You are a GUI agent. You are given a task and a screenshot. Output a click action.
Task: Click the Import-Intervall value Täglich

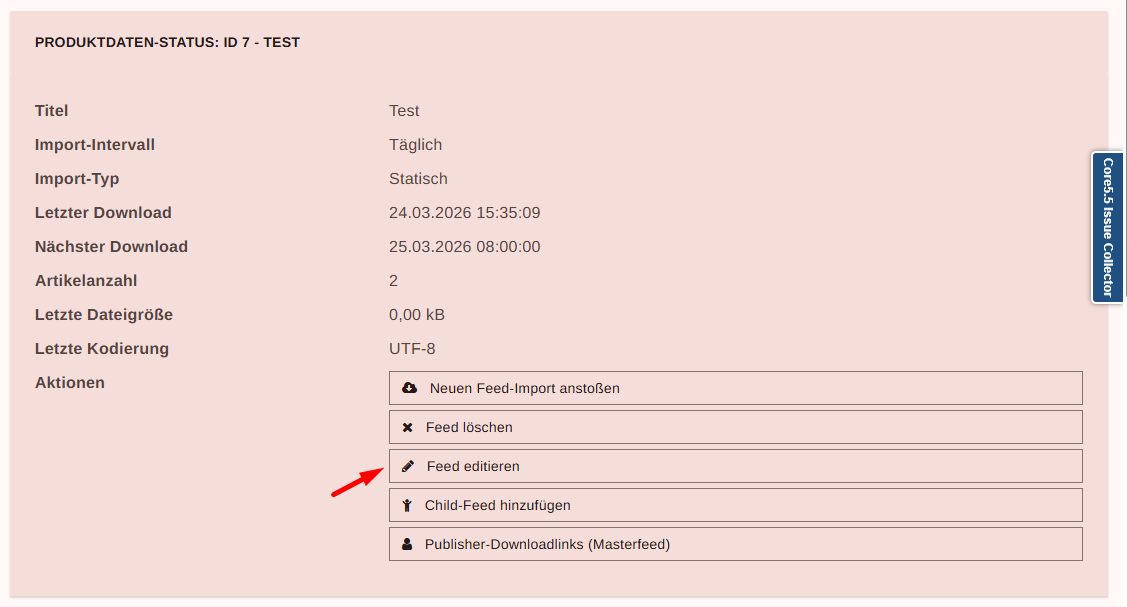(x=415, y=145)
